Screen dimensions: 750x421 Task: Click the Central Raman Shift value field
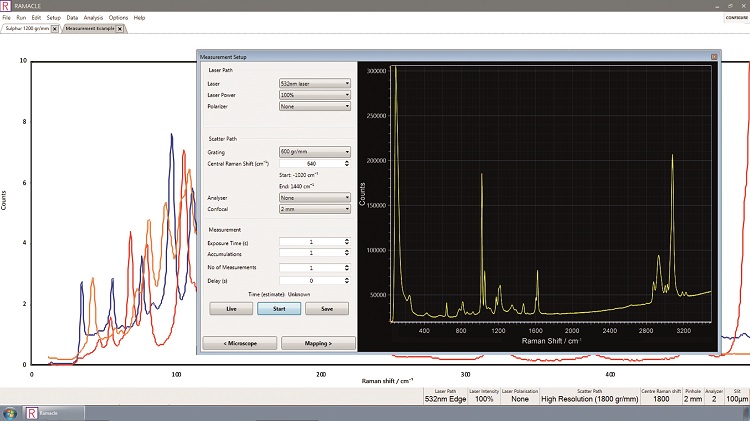point(311,164)
